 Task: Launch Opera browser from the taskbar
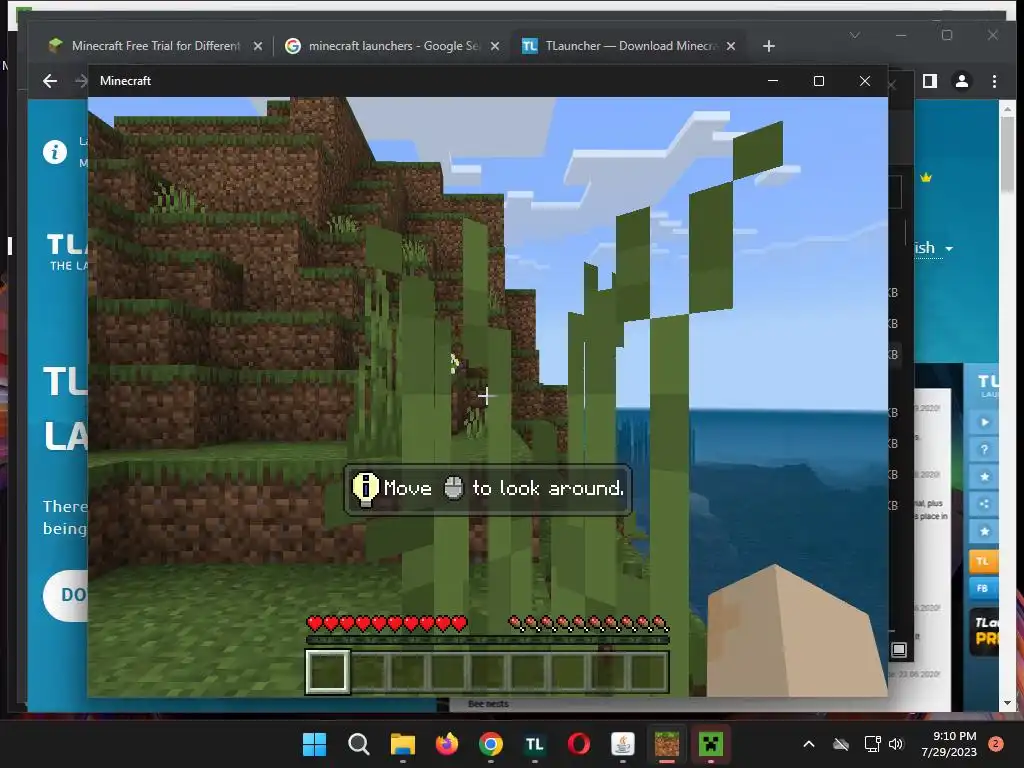[579, 744]
